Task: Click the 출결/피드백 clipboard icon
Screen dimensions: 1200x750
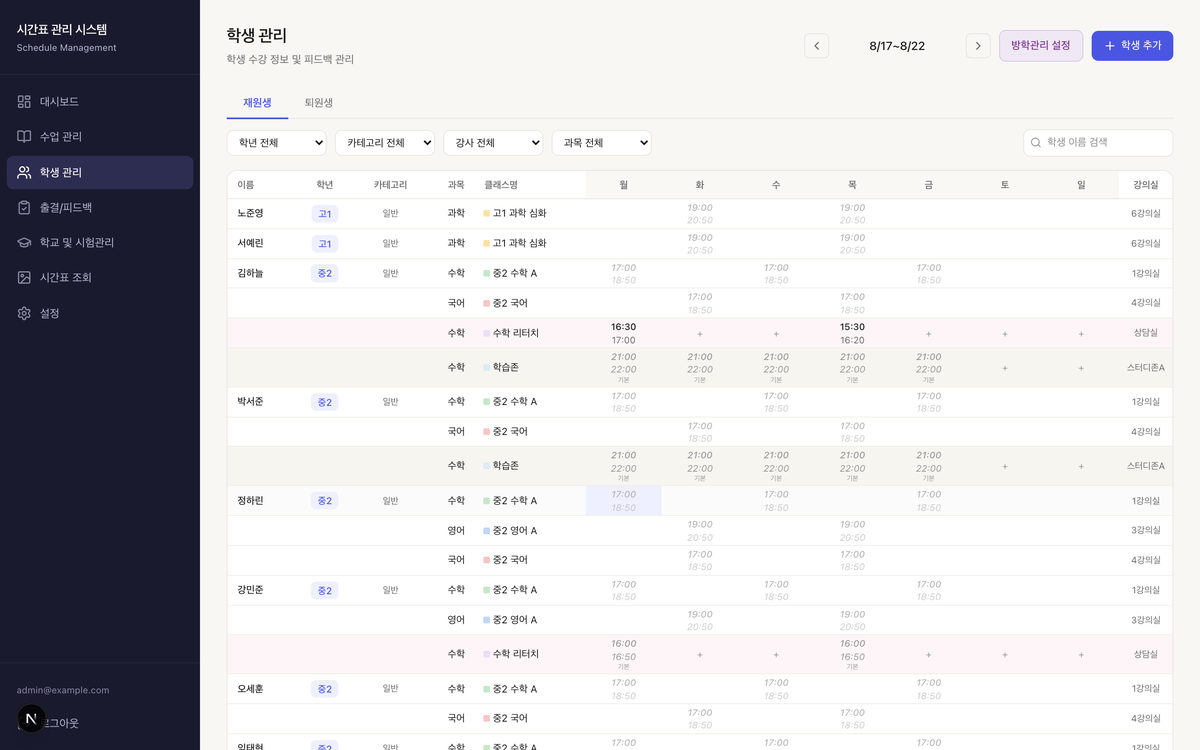Action: (24, 207)
